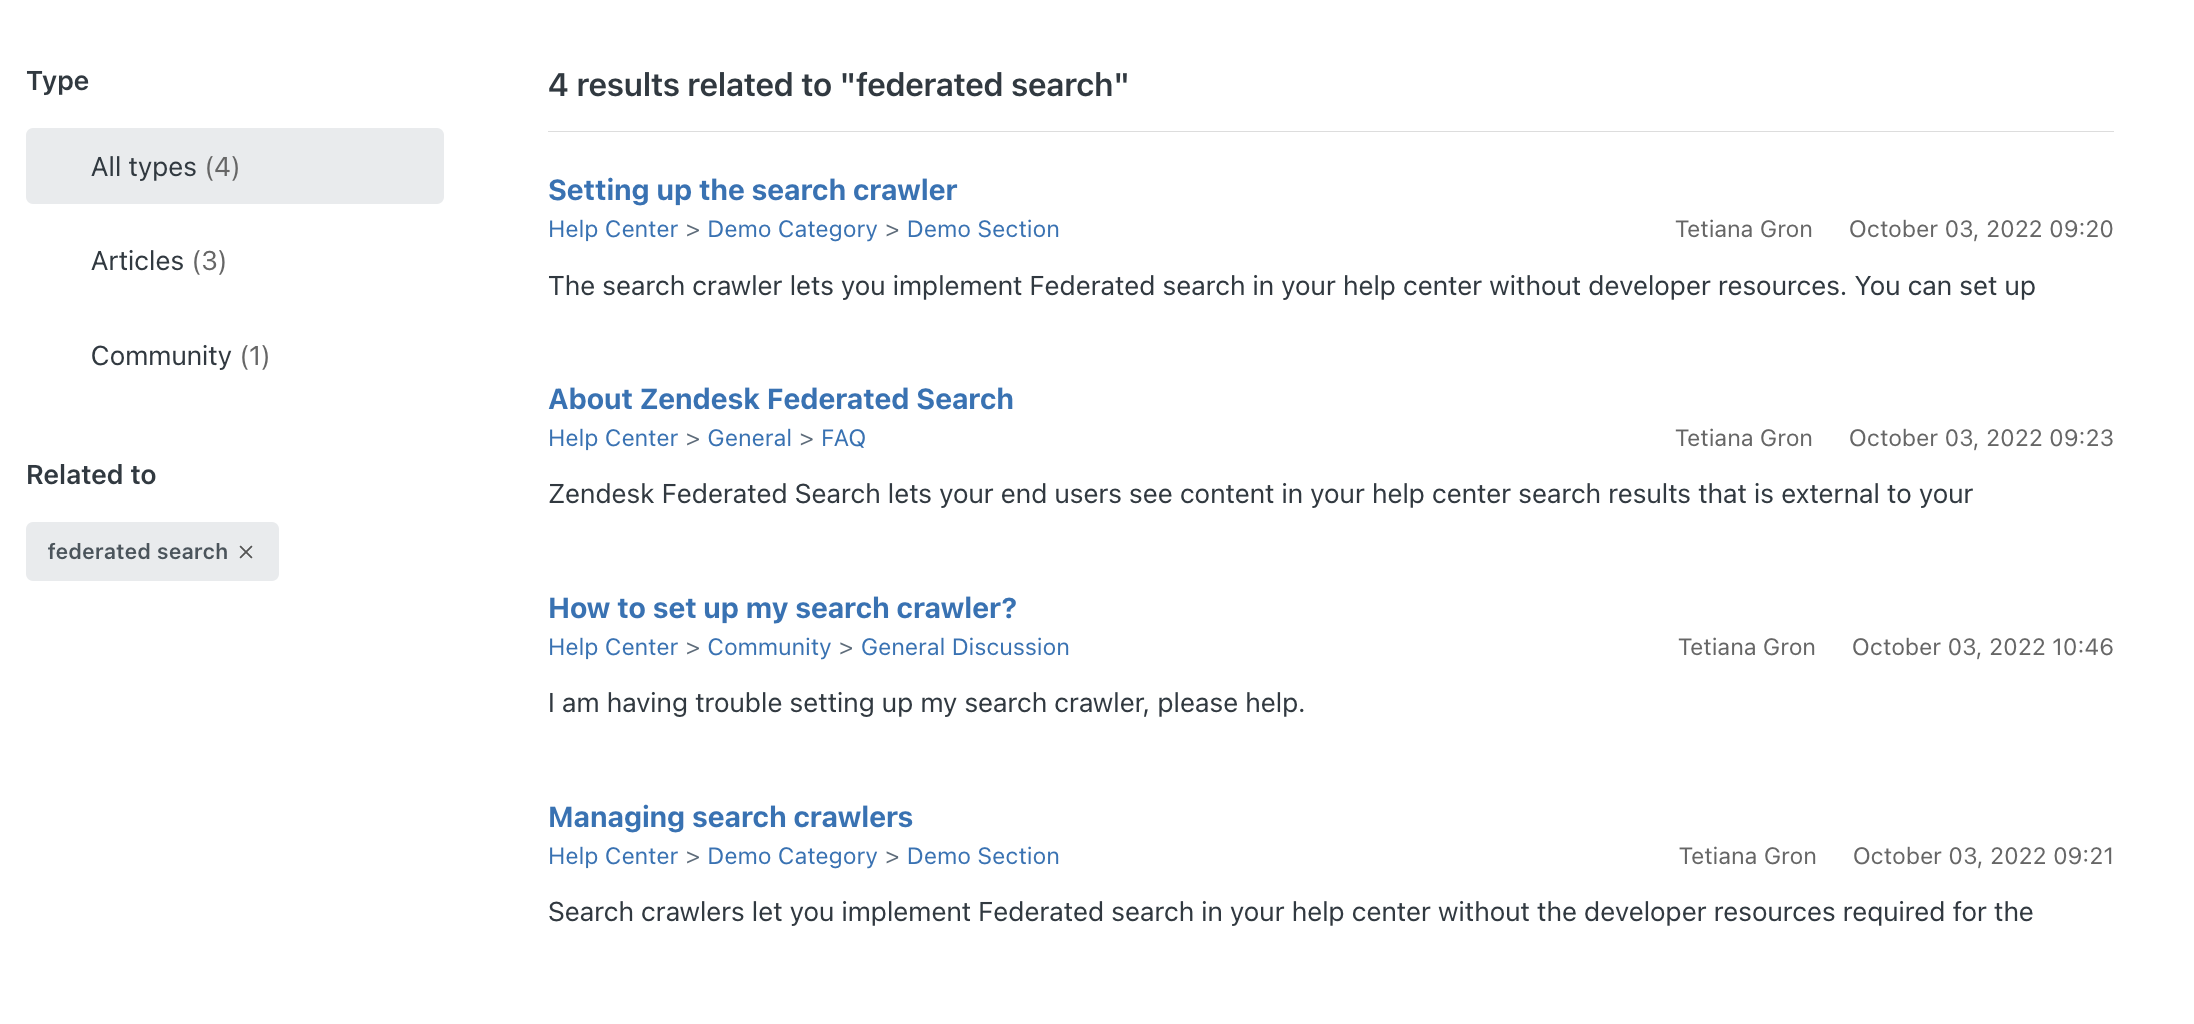
Task: Remove the federated search filter tag
Action: (x=246, y=552)
